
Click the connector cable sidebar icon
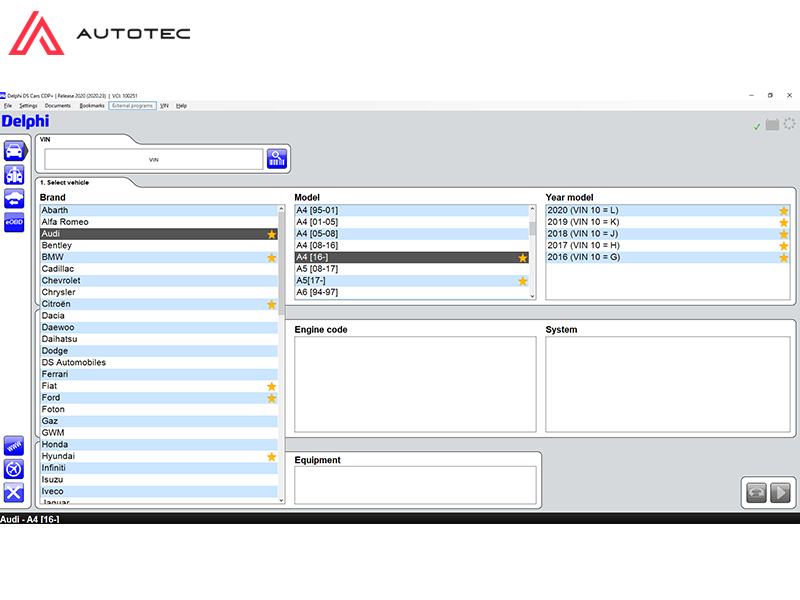[x=14, y=446]
